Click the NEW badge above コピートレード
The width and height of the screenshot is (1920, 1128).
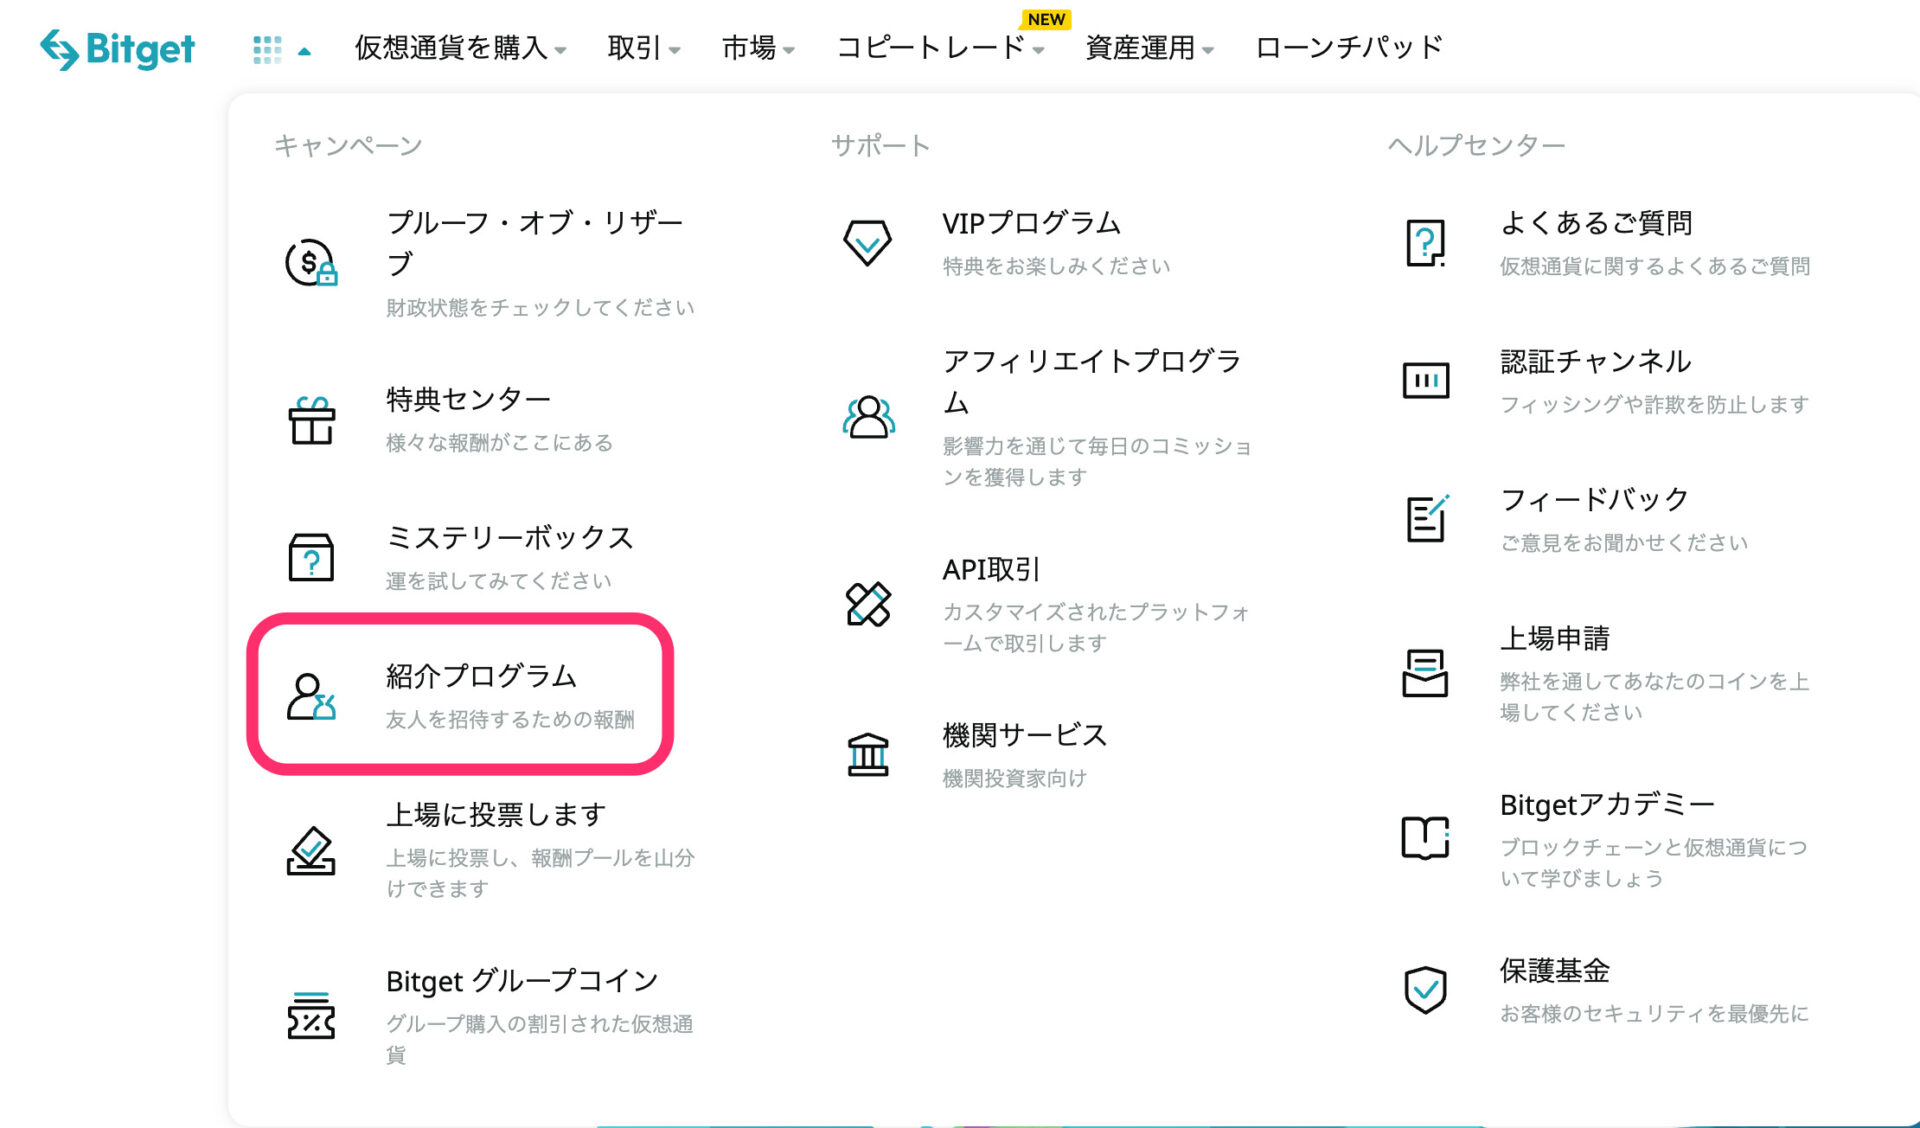[1046, 19]
